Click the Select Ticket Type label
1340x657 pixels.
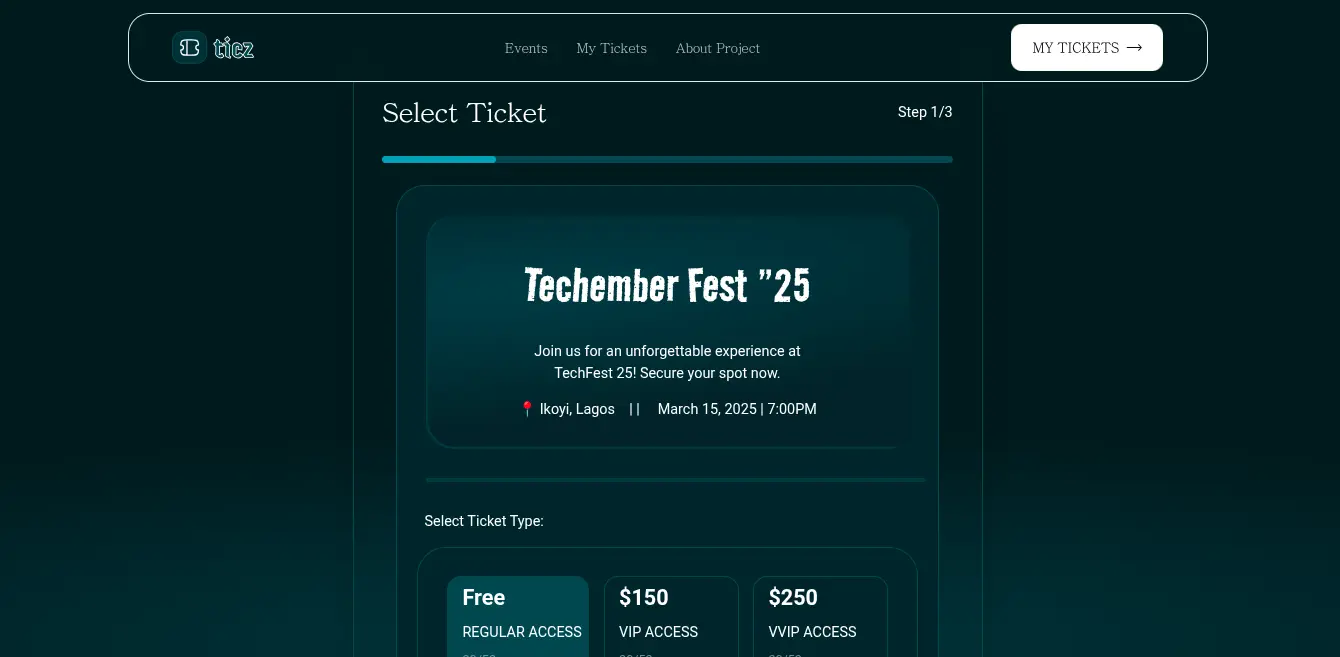click(484, 521)
